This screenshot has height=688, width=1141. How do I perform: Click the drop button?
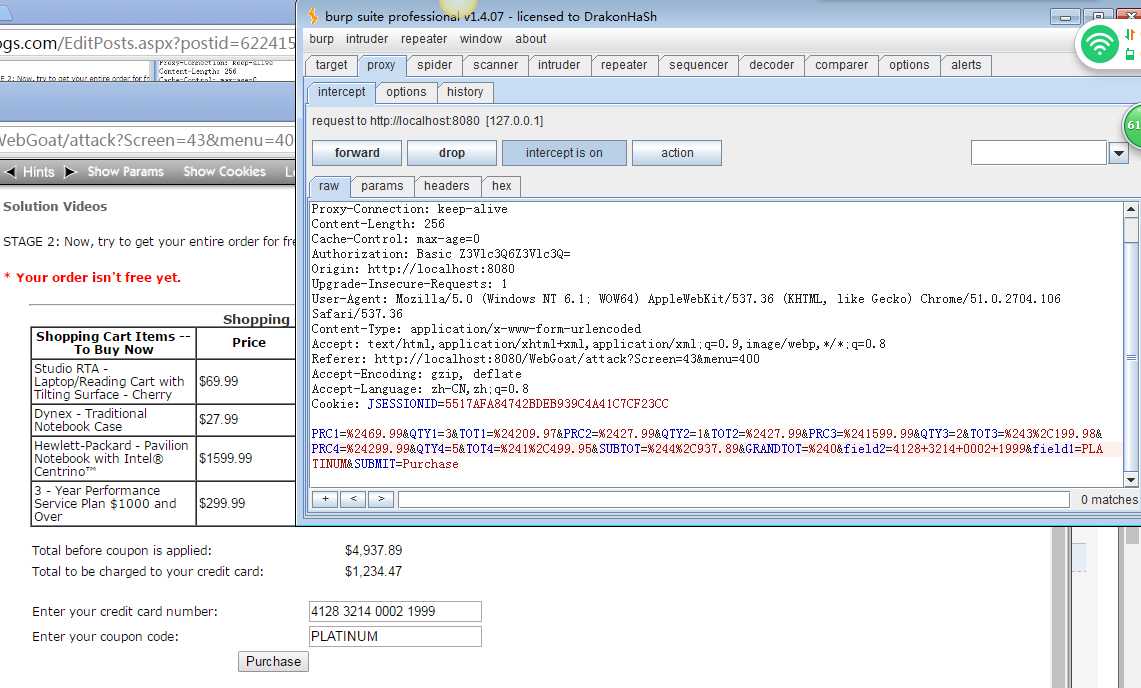click(451, 153)
